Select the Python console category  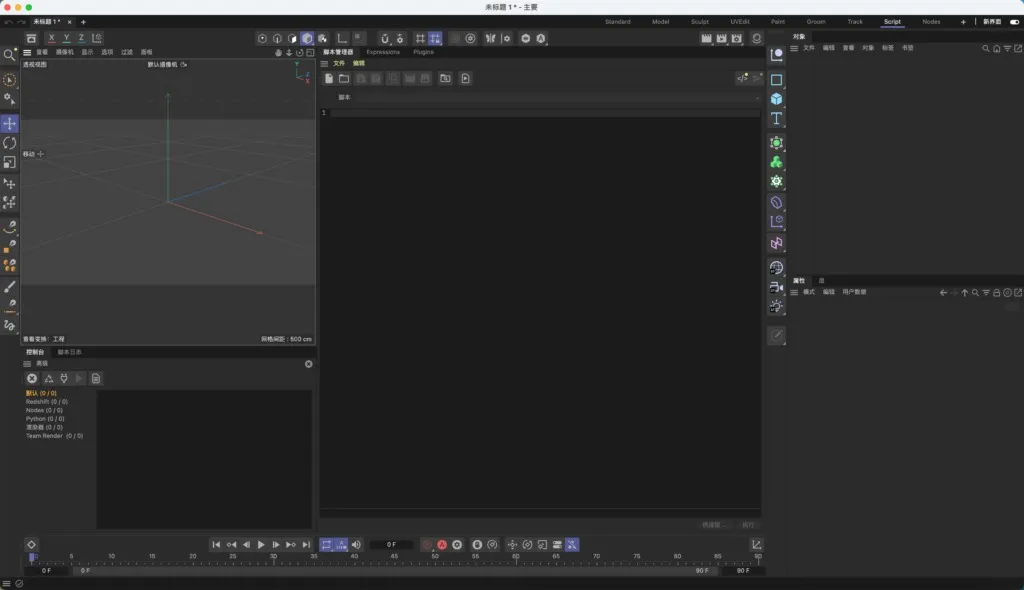tap(44, 418)
